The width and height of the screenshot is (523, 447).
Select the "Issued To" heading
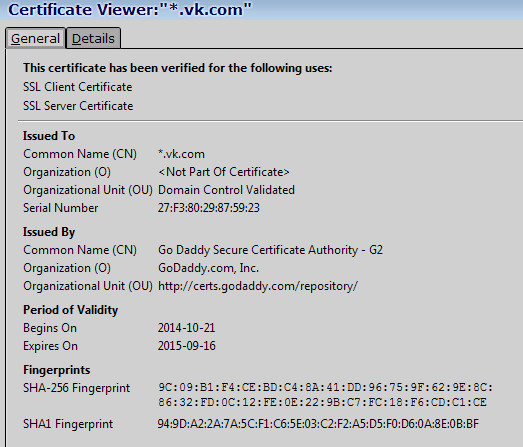pyautogui.click(x=49, y=136)
